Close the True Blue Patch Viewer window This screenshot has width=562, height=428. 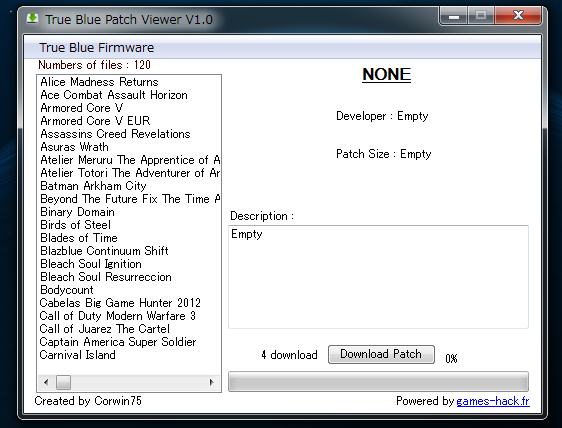point(518,15)
